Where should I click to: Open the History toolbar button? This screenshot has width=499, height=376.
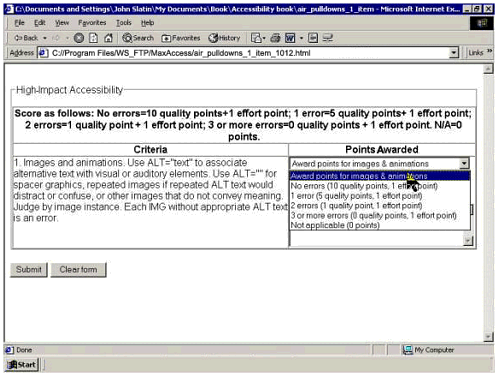pyautogui.click(x=224, y=38)
